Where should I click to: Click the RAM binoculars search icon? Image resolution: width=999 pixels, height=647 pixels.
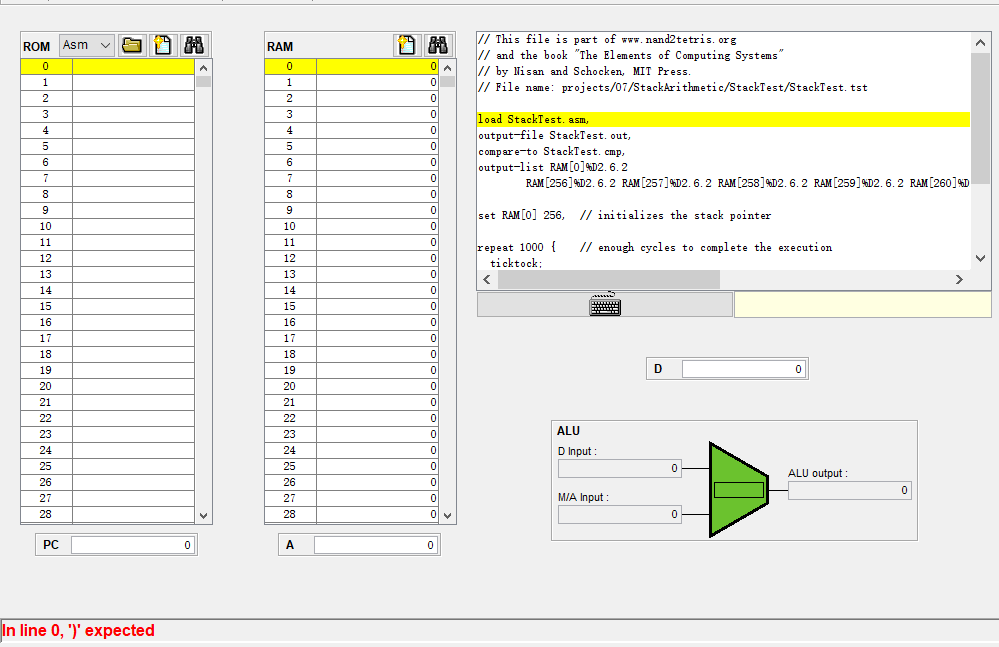point(437,45)
